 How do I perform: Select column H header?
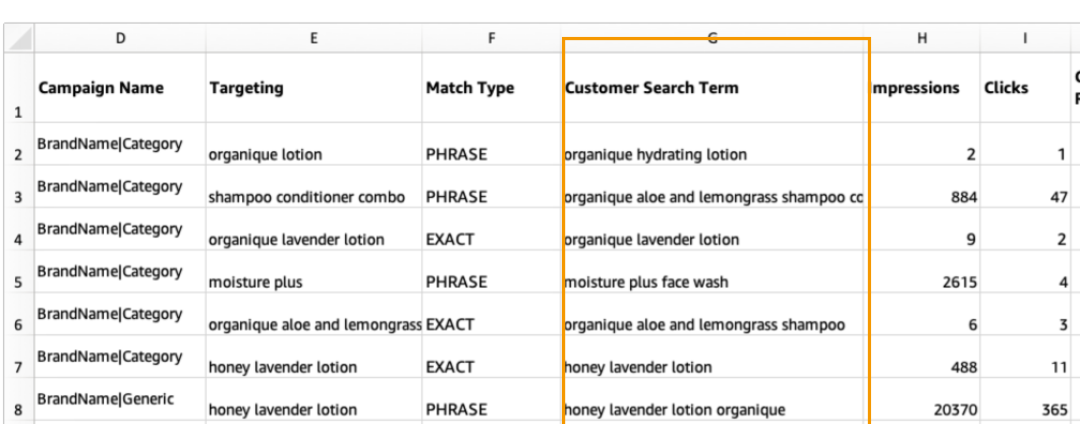click(x=921, y=38)
